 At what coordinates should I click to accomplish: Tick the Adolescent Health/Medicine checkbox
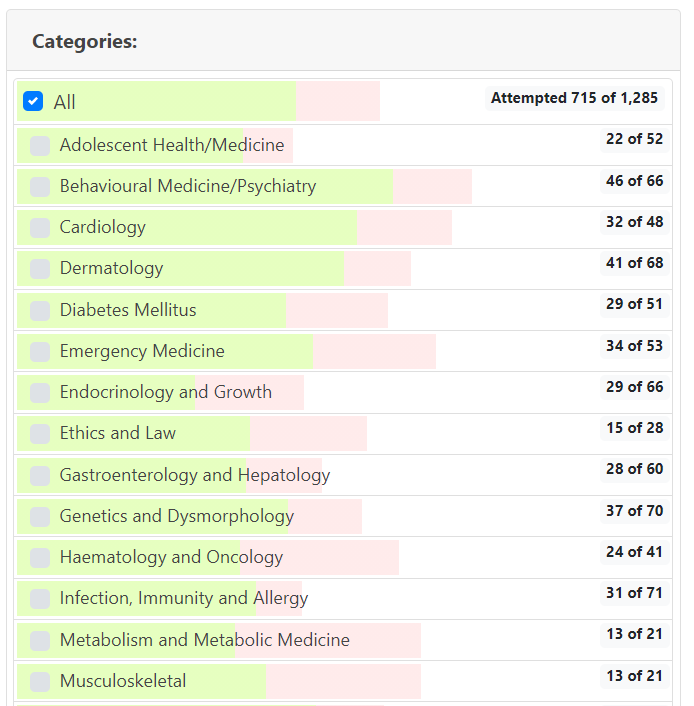tap(40, 146)
